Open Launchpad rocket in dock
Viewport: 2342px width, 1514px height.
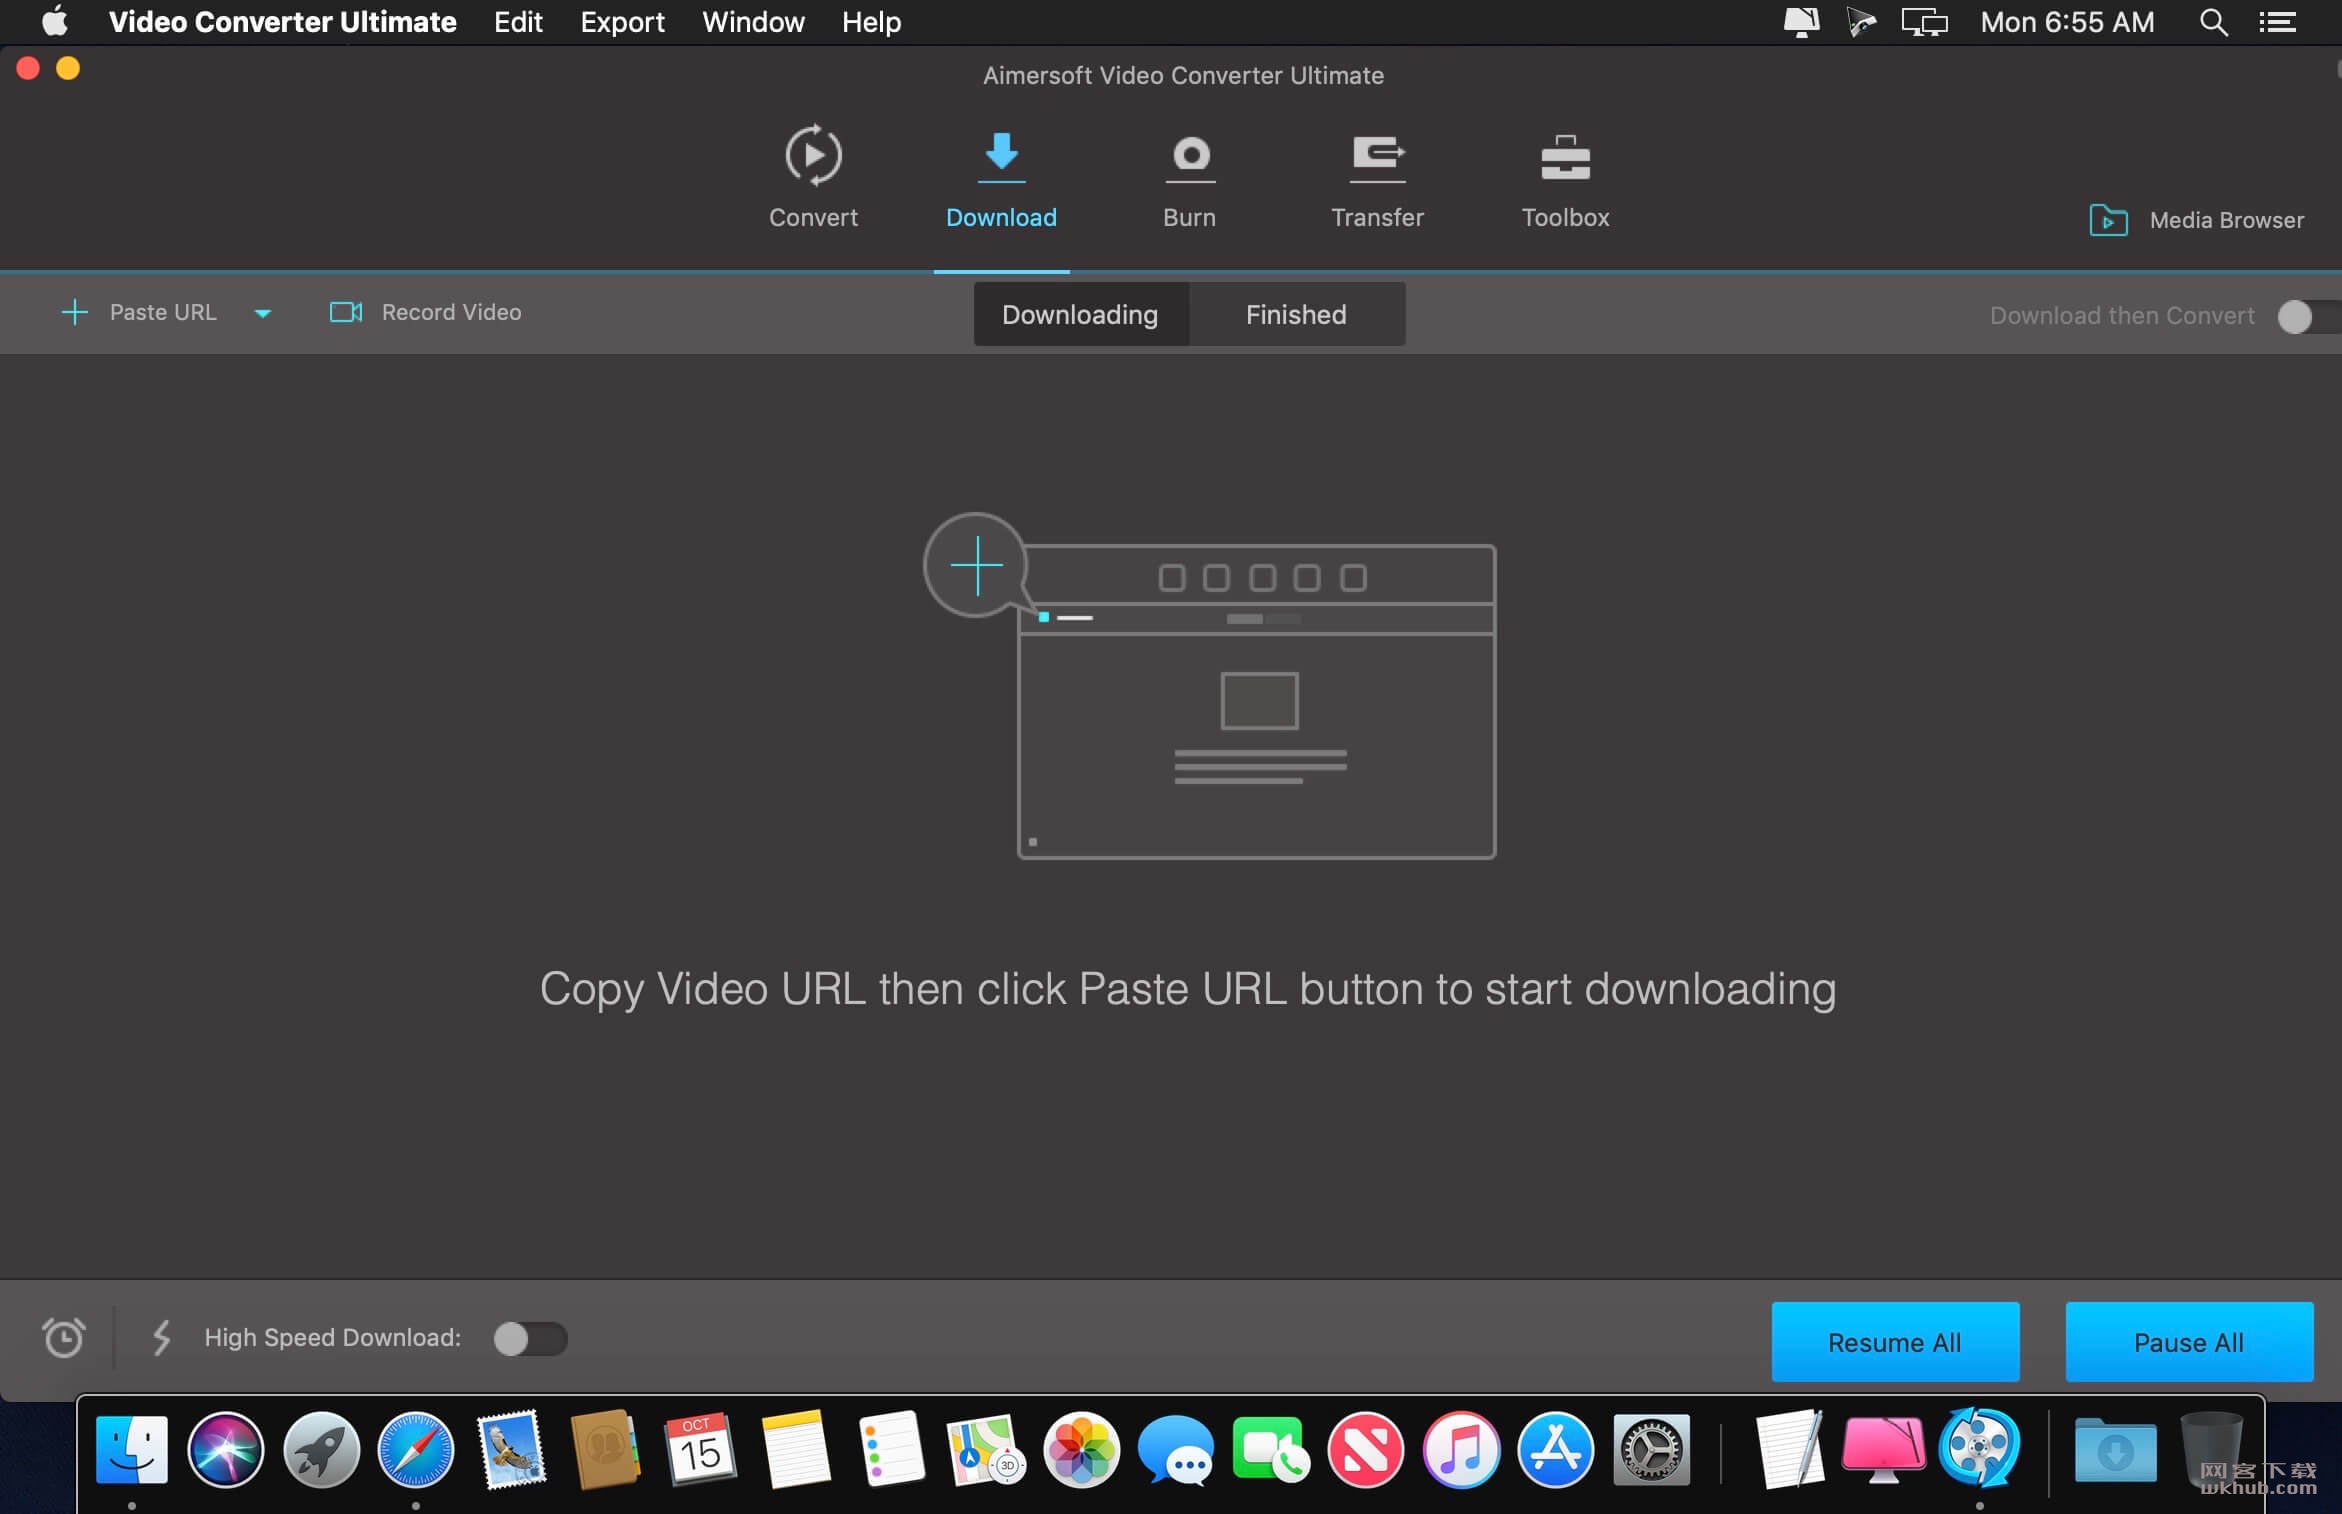coord(321,1449)
